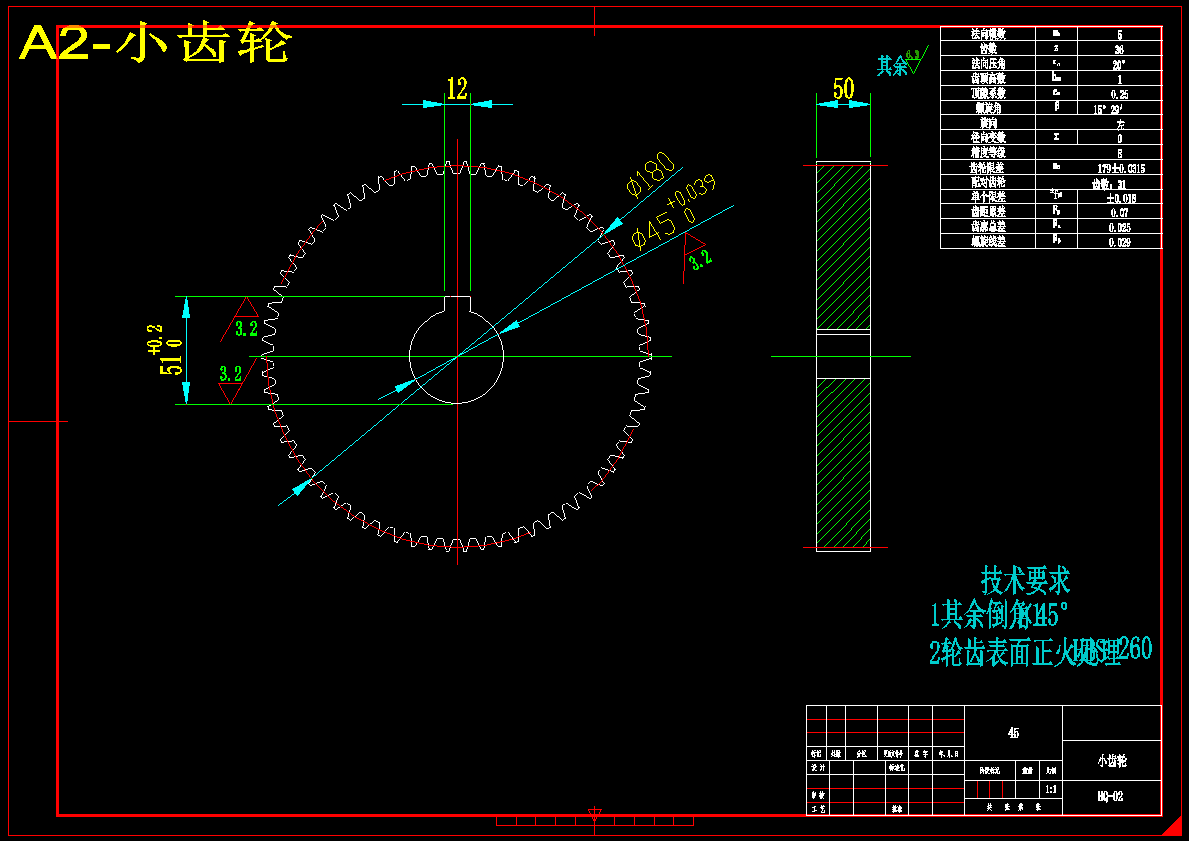The width and height of the screenshot is (1189, 841).
Task: Click the drawing number 'BQ-02'
Action: pyautogui.click(x=1110, y=796)
